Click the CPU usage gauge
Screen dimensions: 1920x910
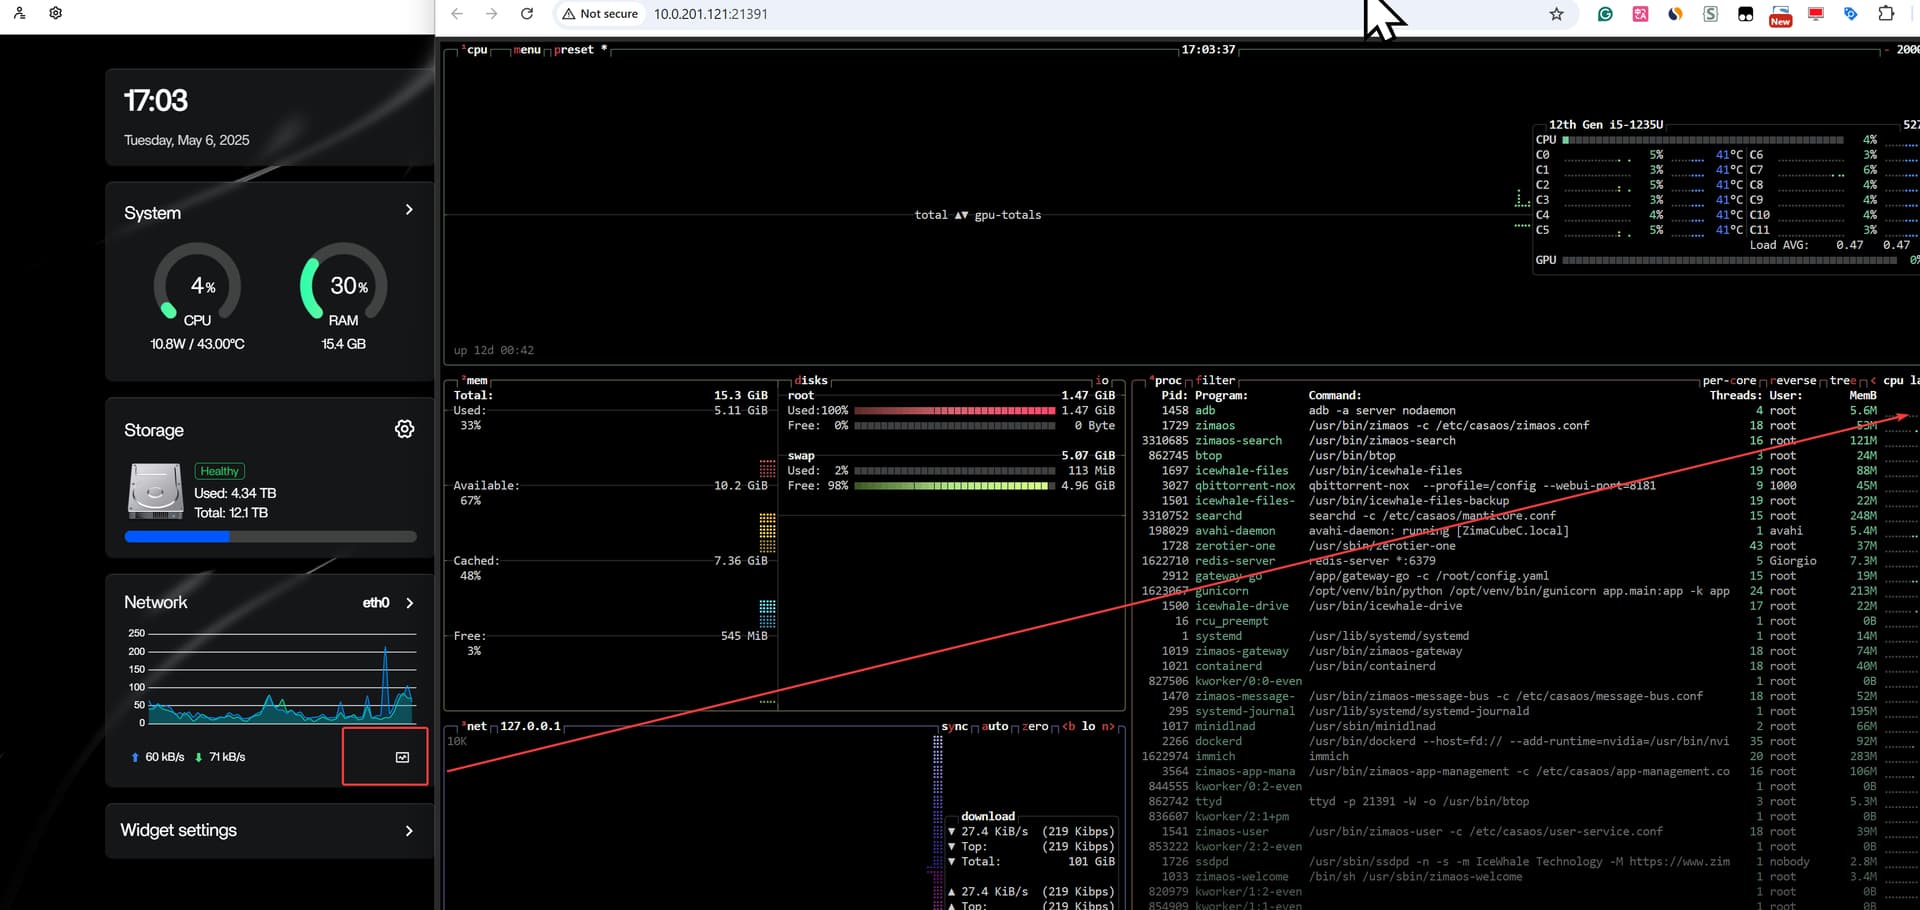[x=197, y=286]
